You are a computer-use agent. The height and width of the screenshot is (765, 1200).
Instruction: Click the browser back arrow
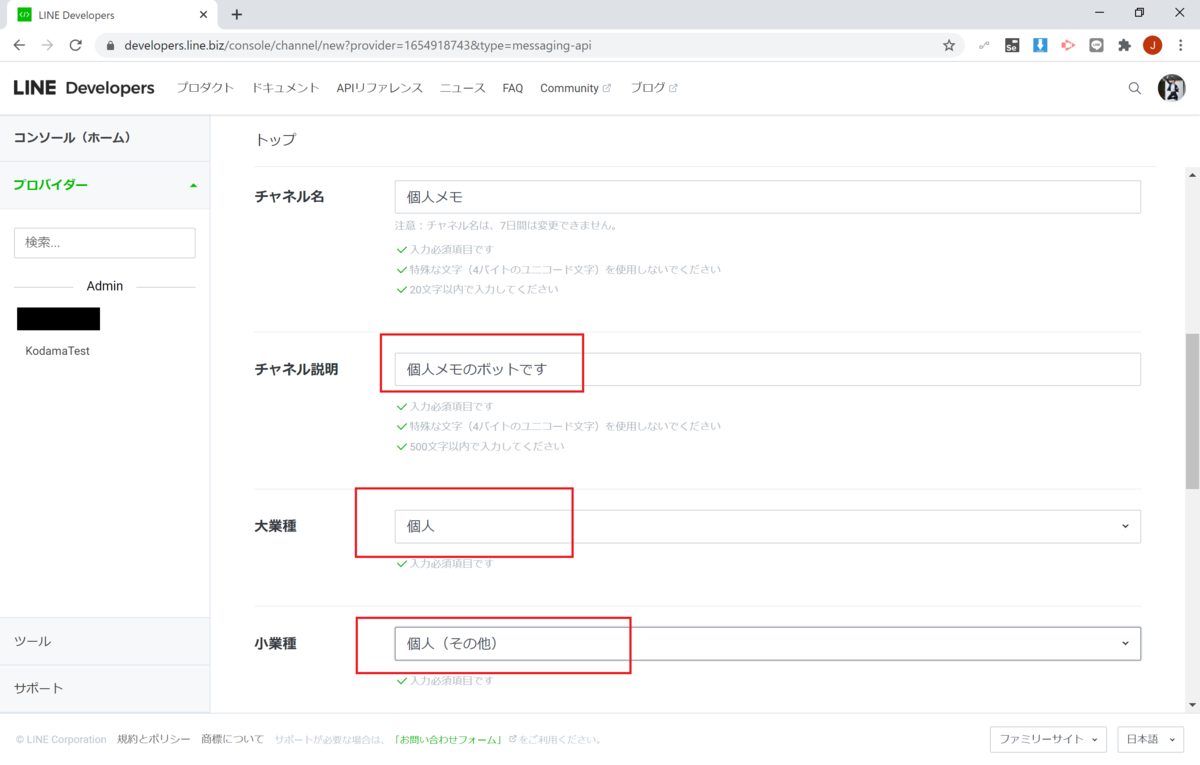[x=19, y=45]
